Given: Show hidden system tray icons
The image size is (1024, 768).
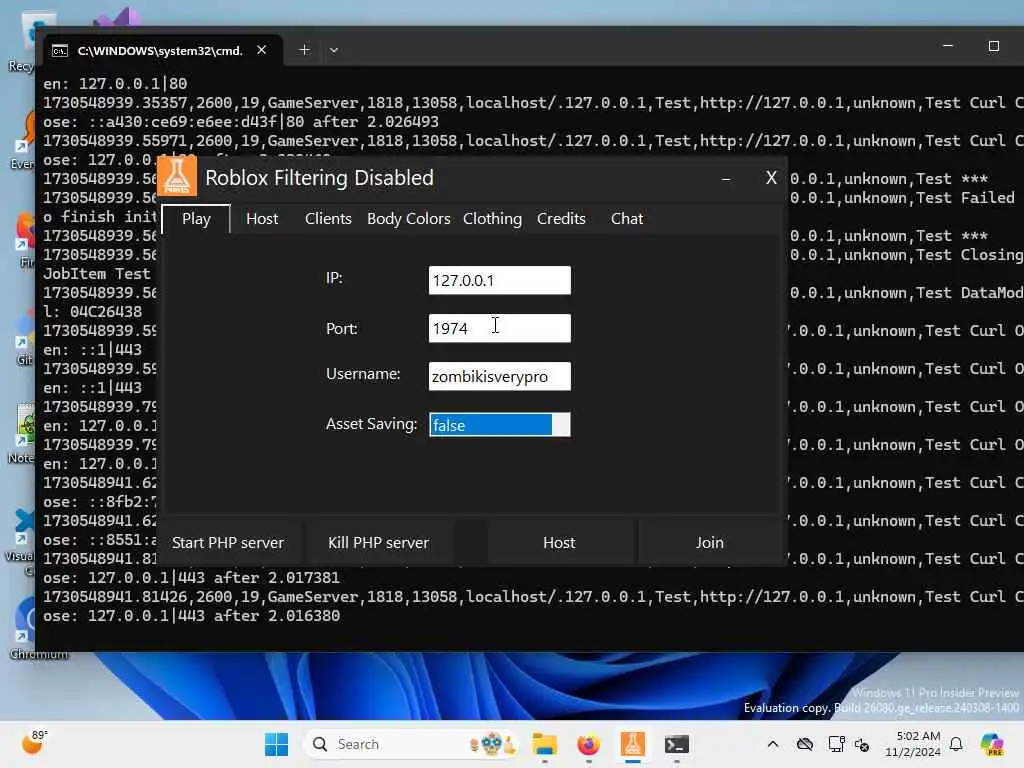Looking at the screenshot, I should click(x=773, y=744).
